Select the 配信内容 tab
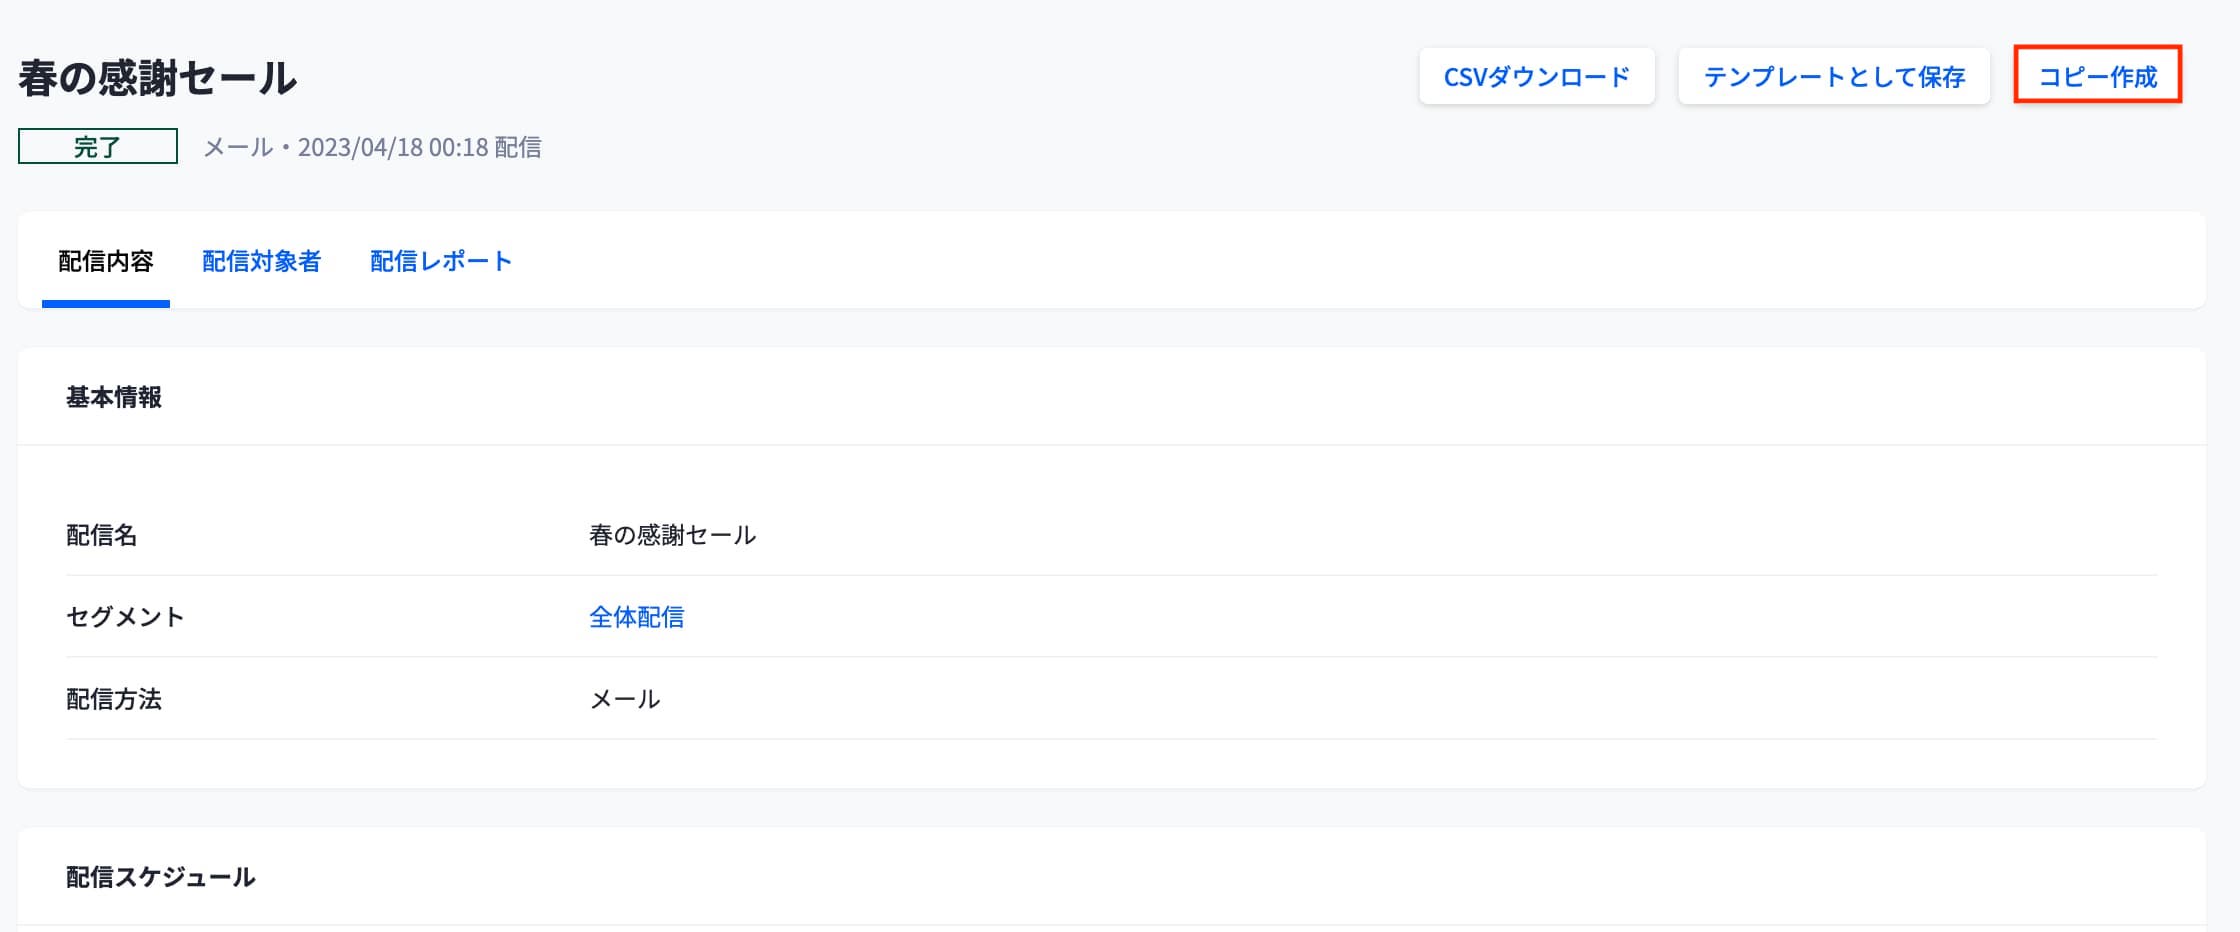This screenshot has width=2240, height=932. 105,262
